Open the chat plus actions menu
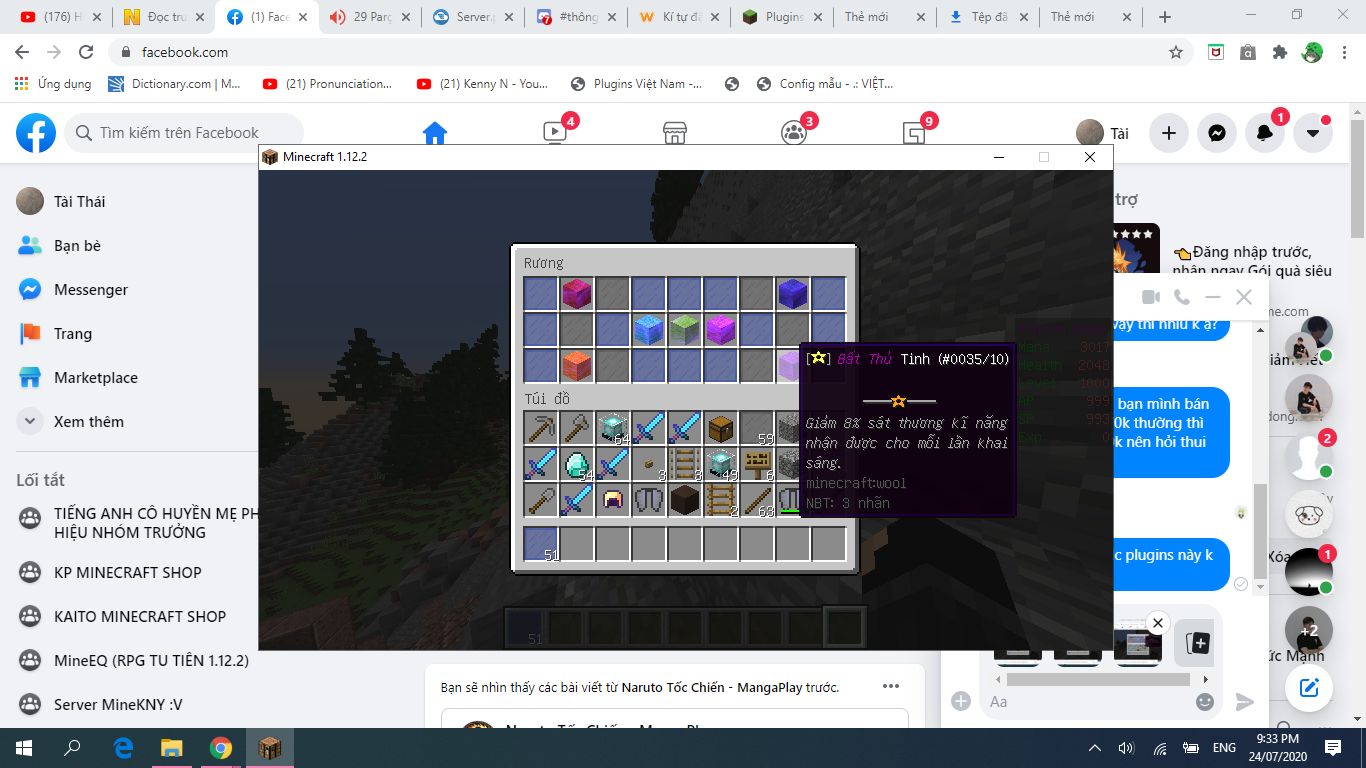This screenshot has height=768, width=1366. (961, 701)
